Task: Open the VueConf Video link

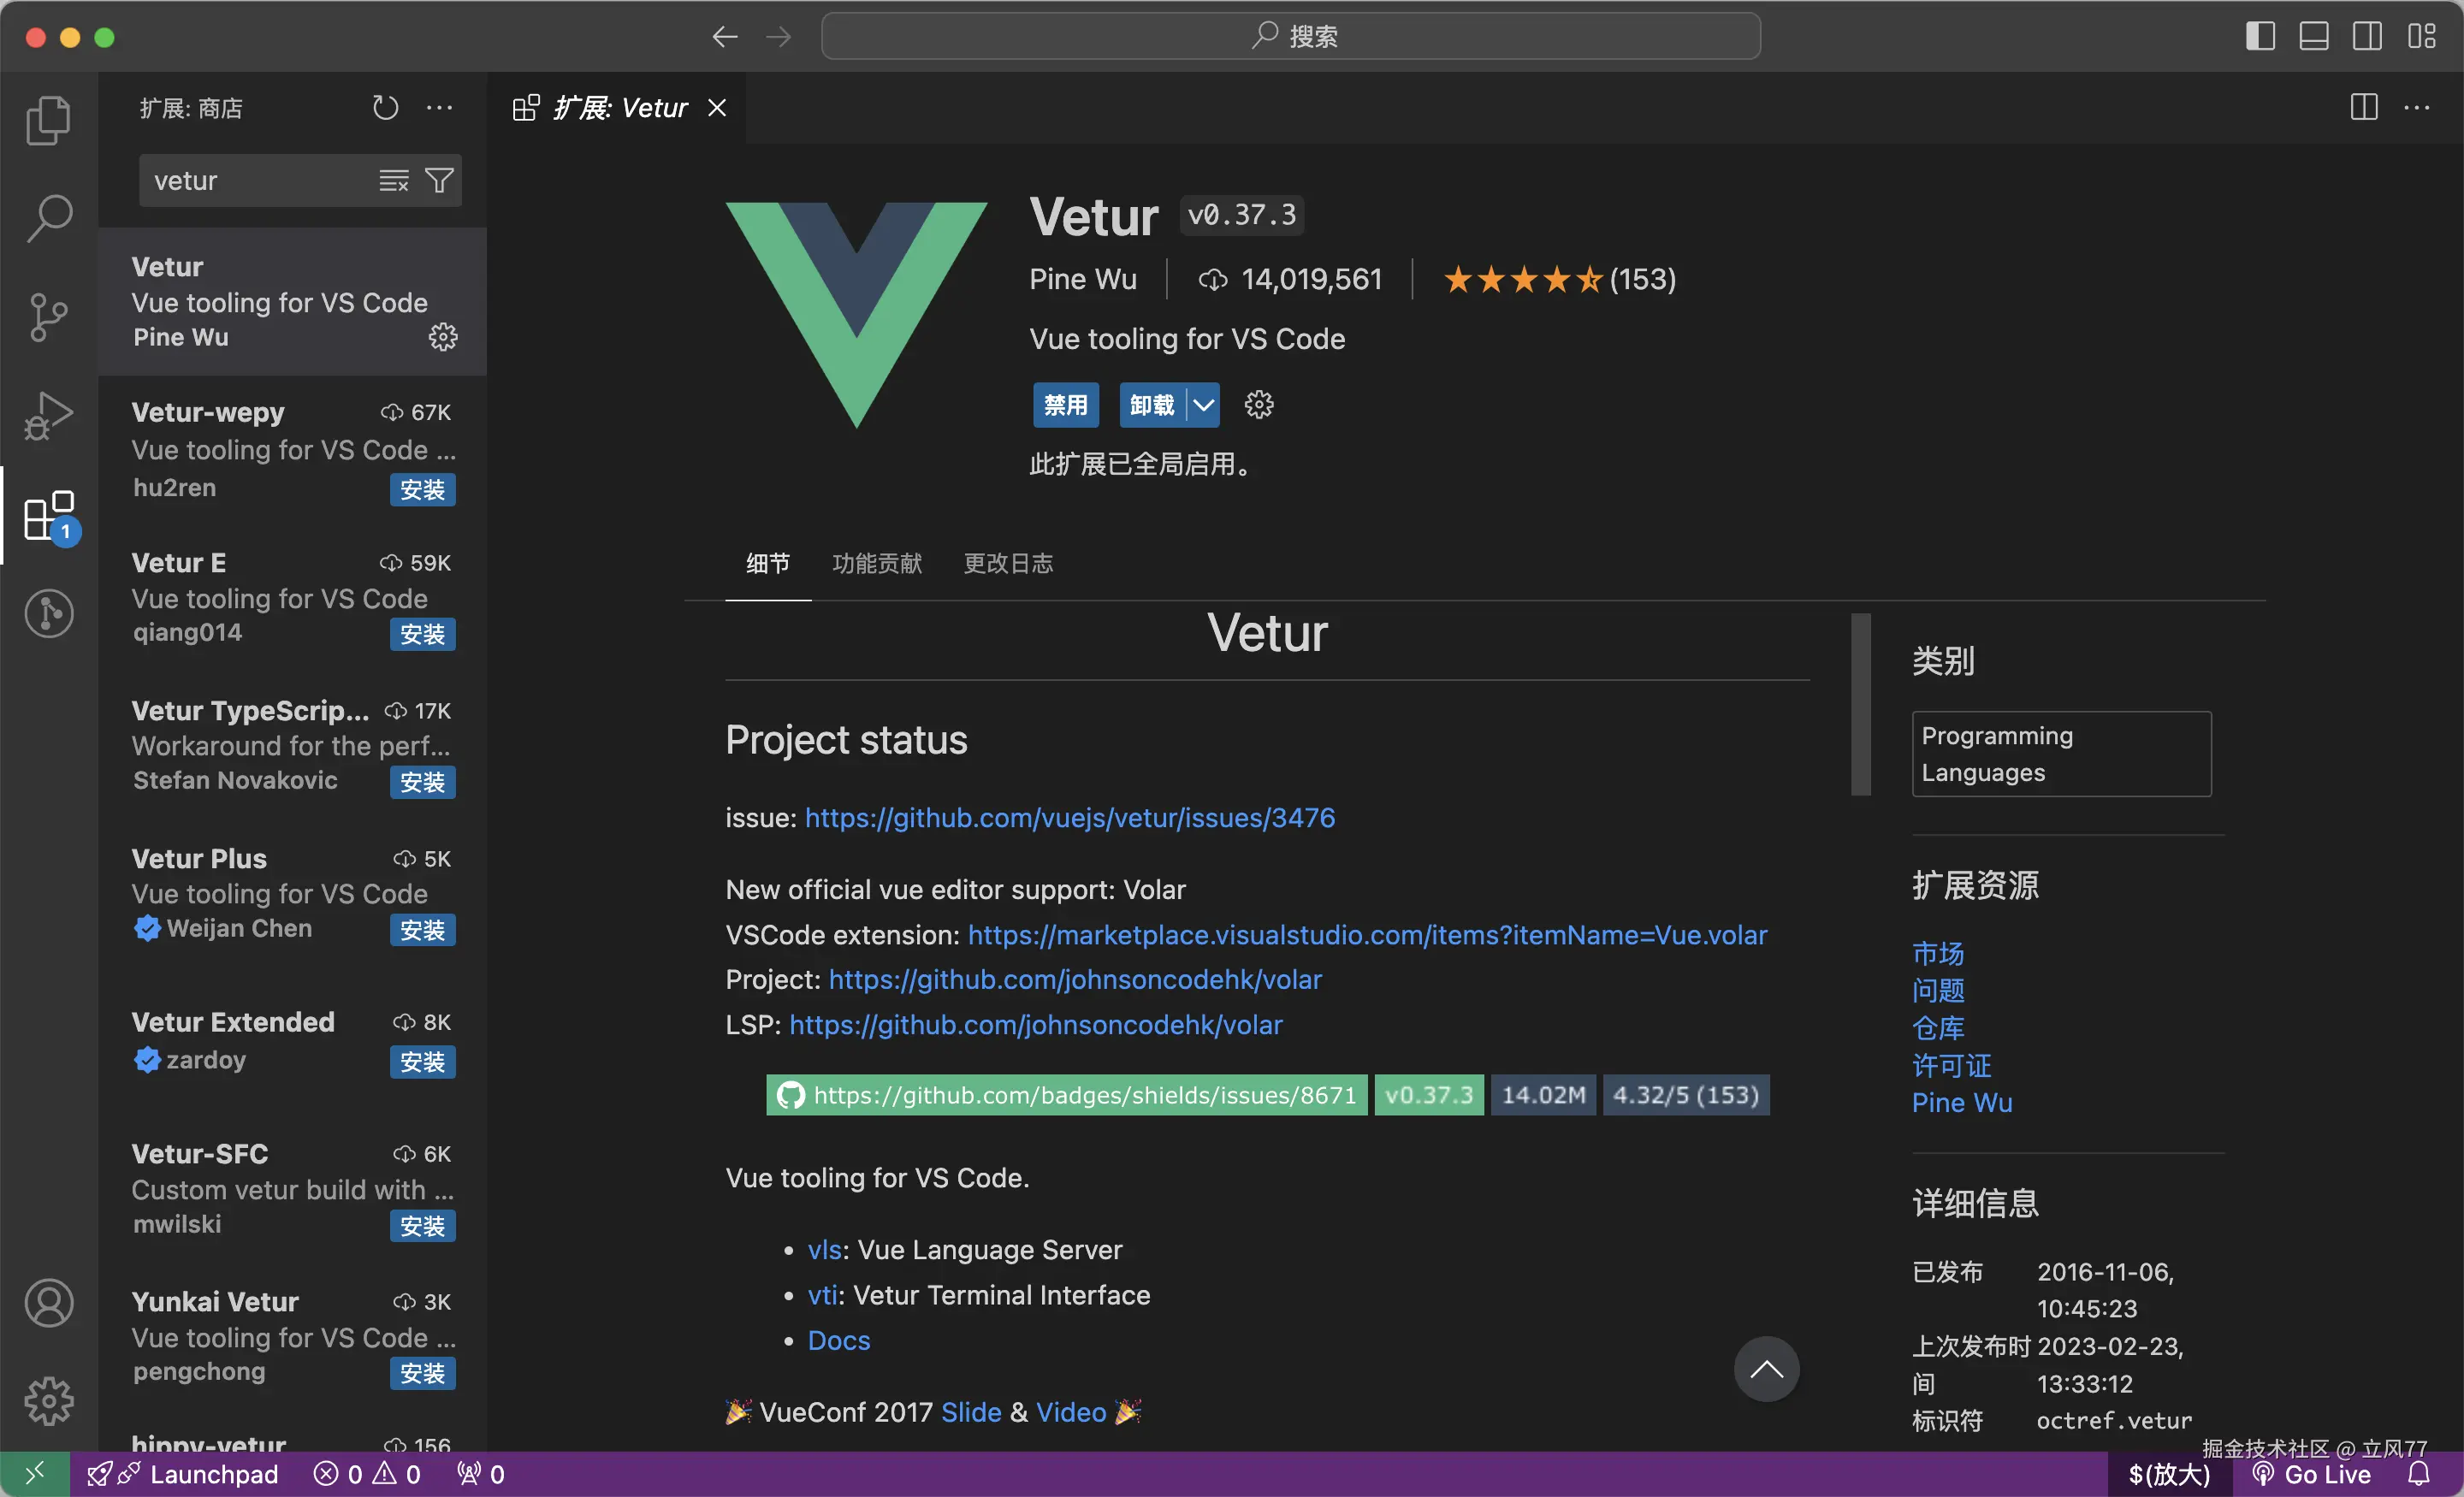Action: [1071, 1412]
